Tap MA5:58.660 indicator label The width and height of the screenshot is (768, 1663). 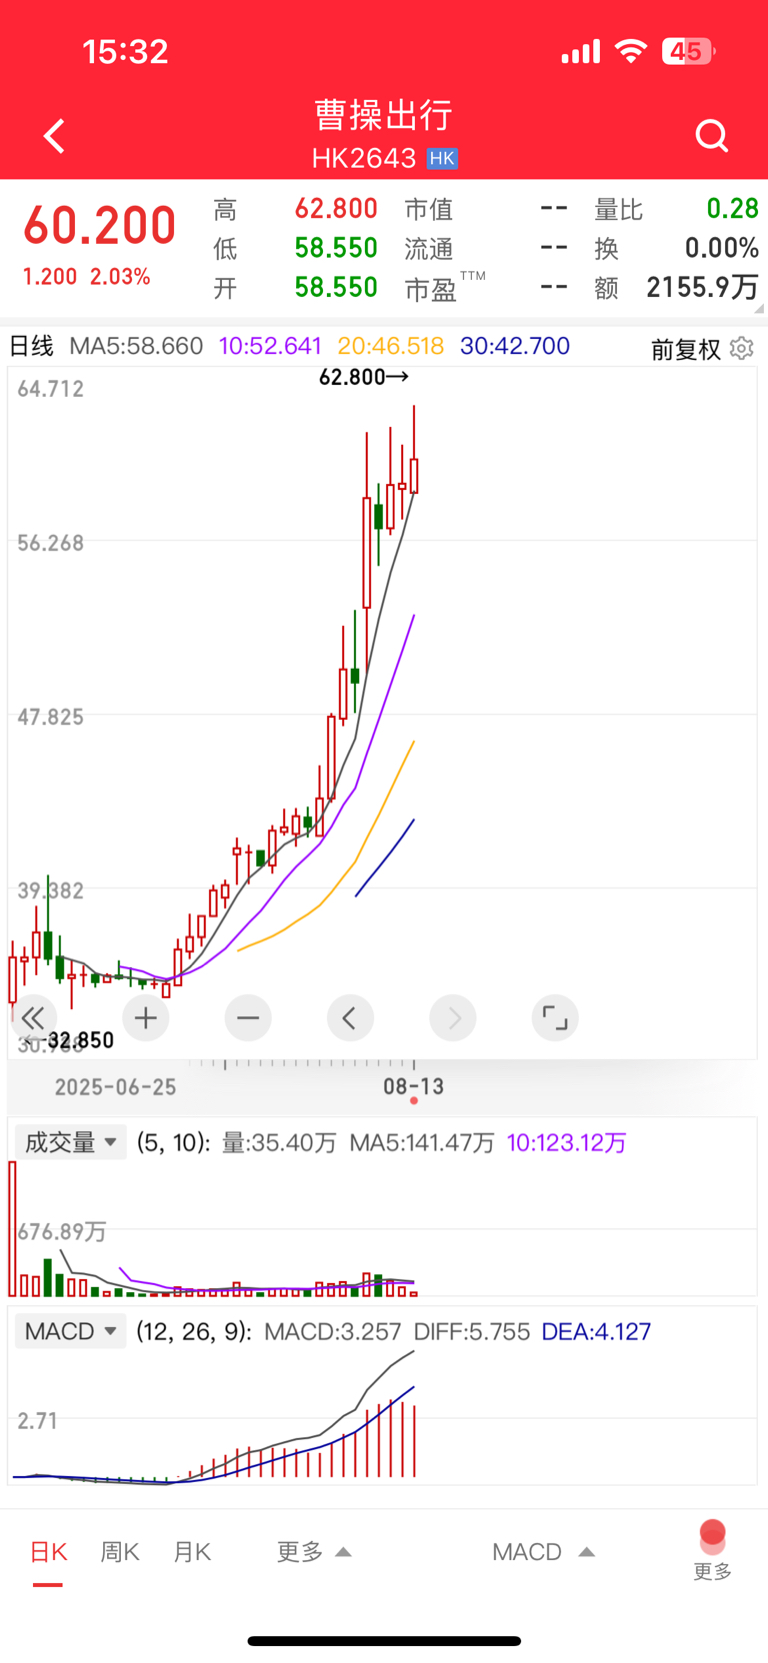(136, 346)
